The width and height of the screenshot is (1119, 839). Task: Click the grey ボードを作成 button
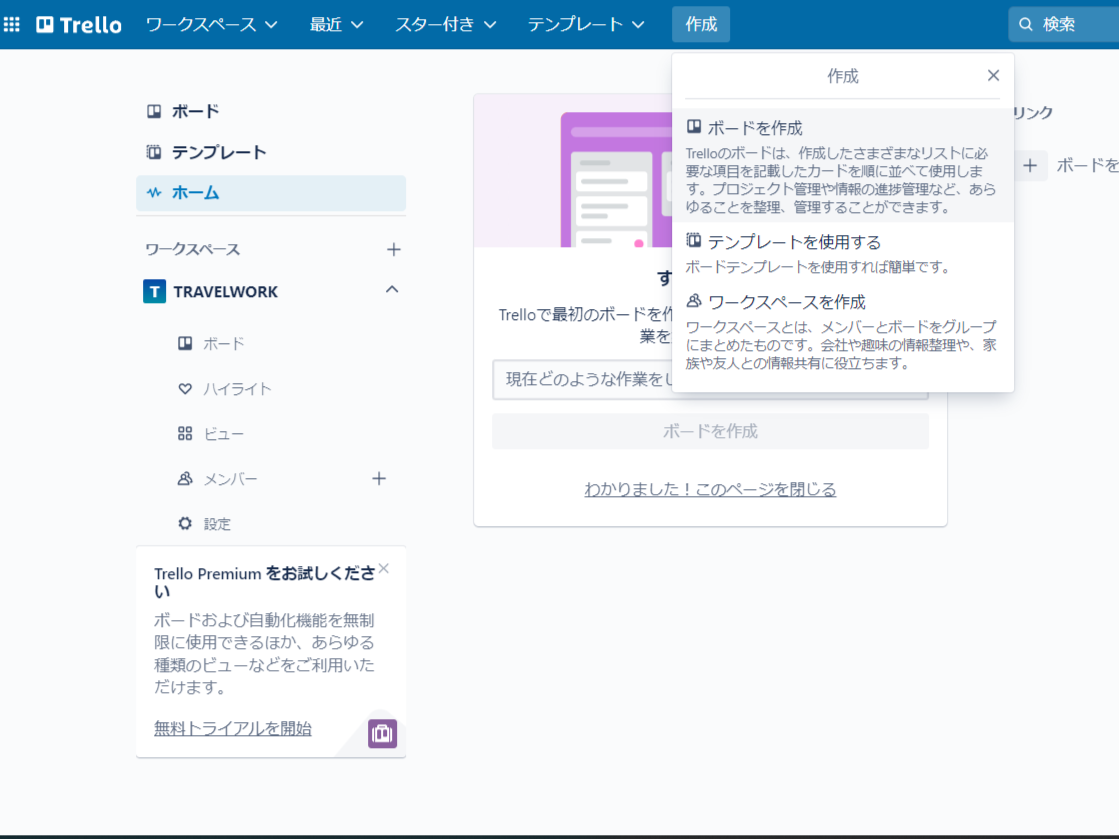click(710, 431)
